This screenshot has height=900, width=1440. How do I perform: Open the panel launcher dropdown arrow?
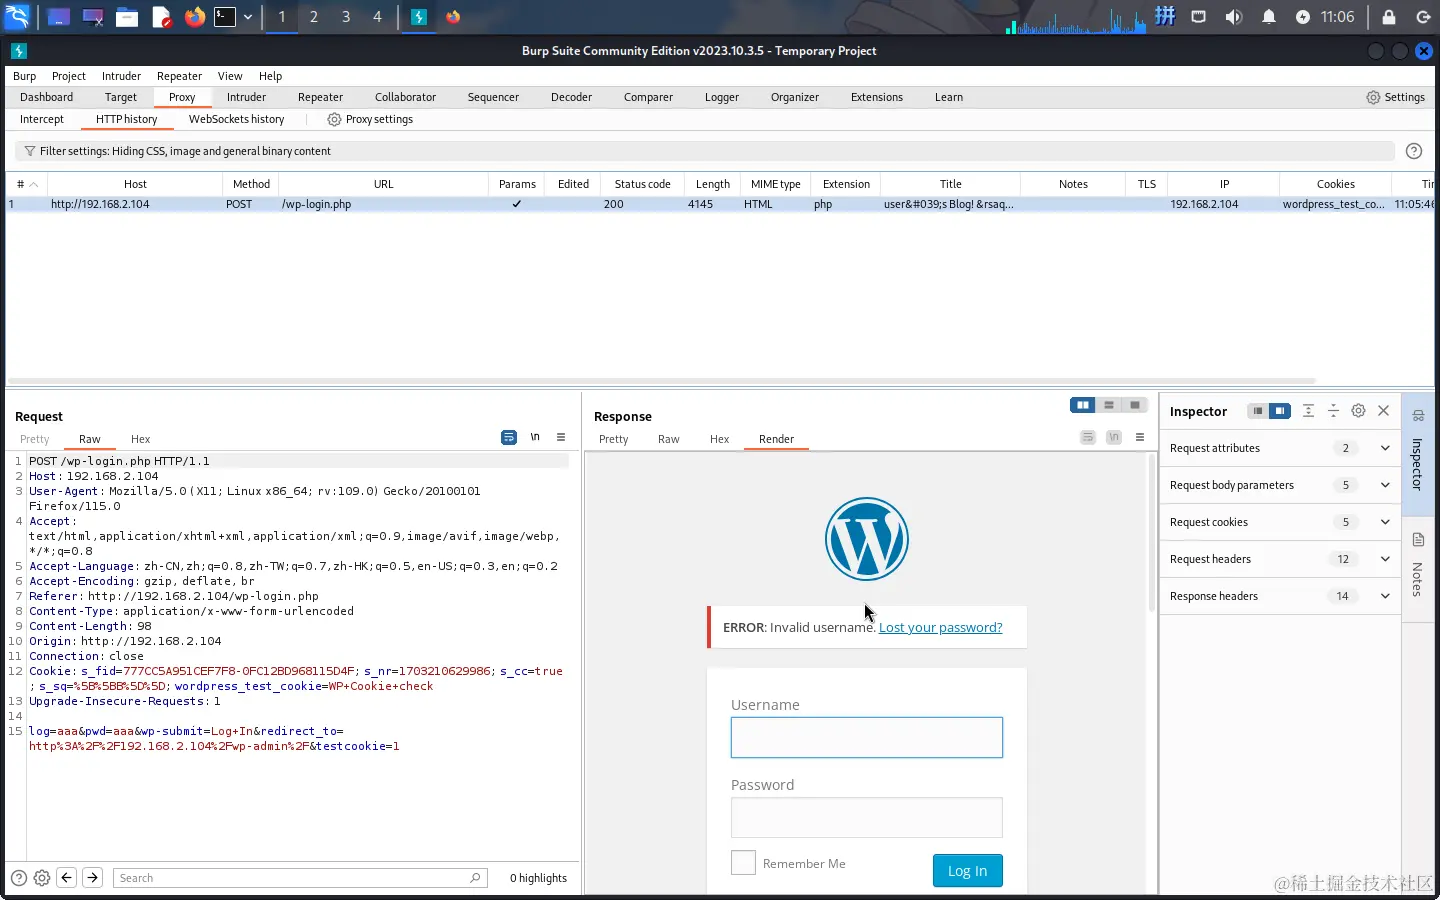[248, 17]
